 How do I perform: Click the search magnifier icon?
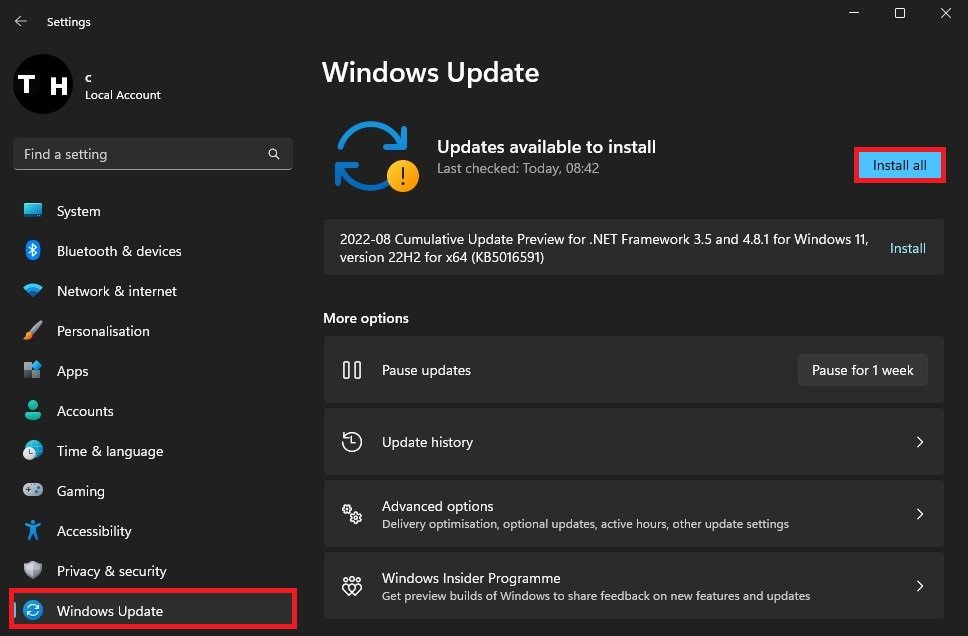pyautogui.click(x=274, y=155)
